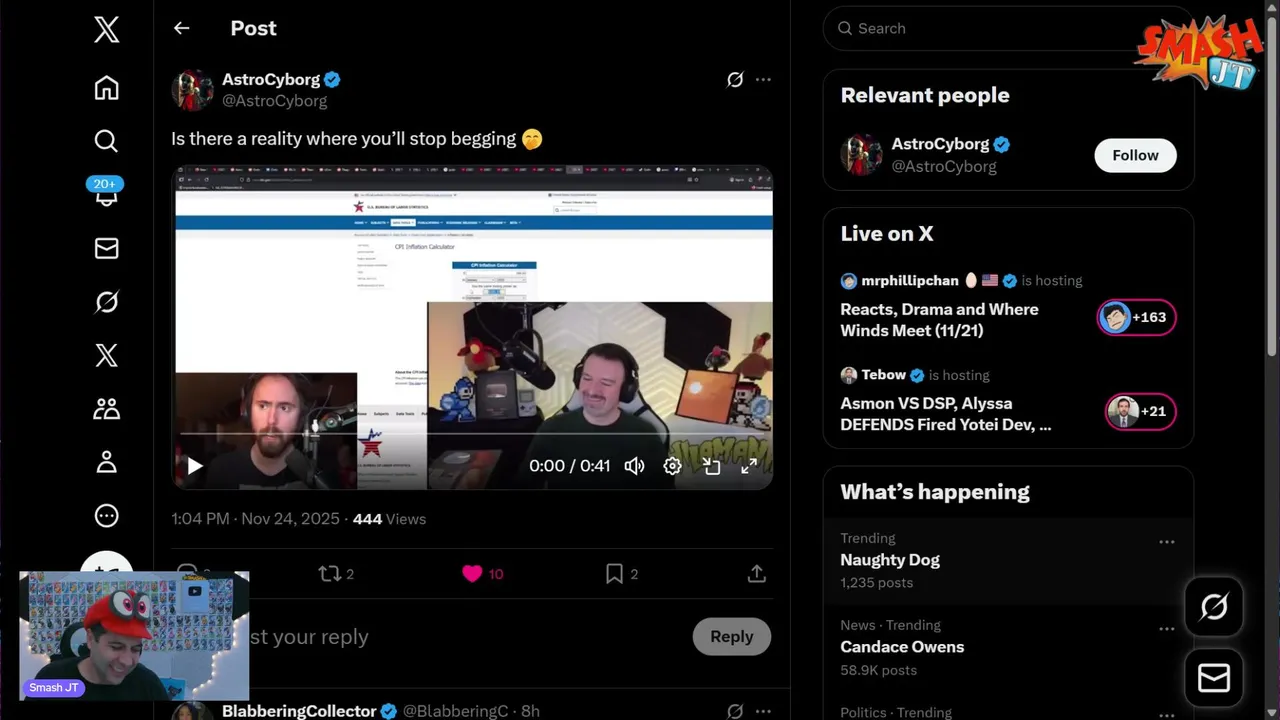The height and width of the screenshot is (720, 1280).
Task: Open more options for Naughty Dog trend
Action: (1166, 542)
